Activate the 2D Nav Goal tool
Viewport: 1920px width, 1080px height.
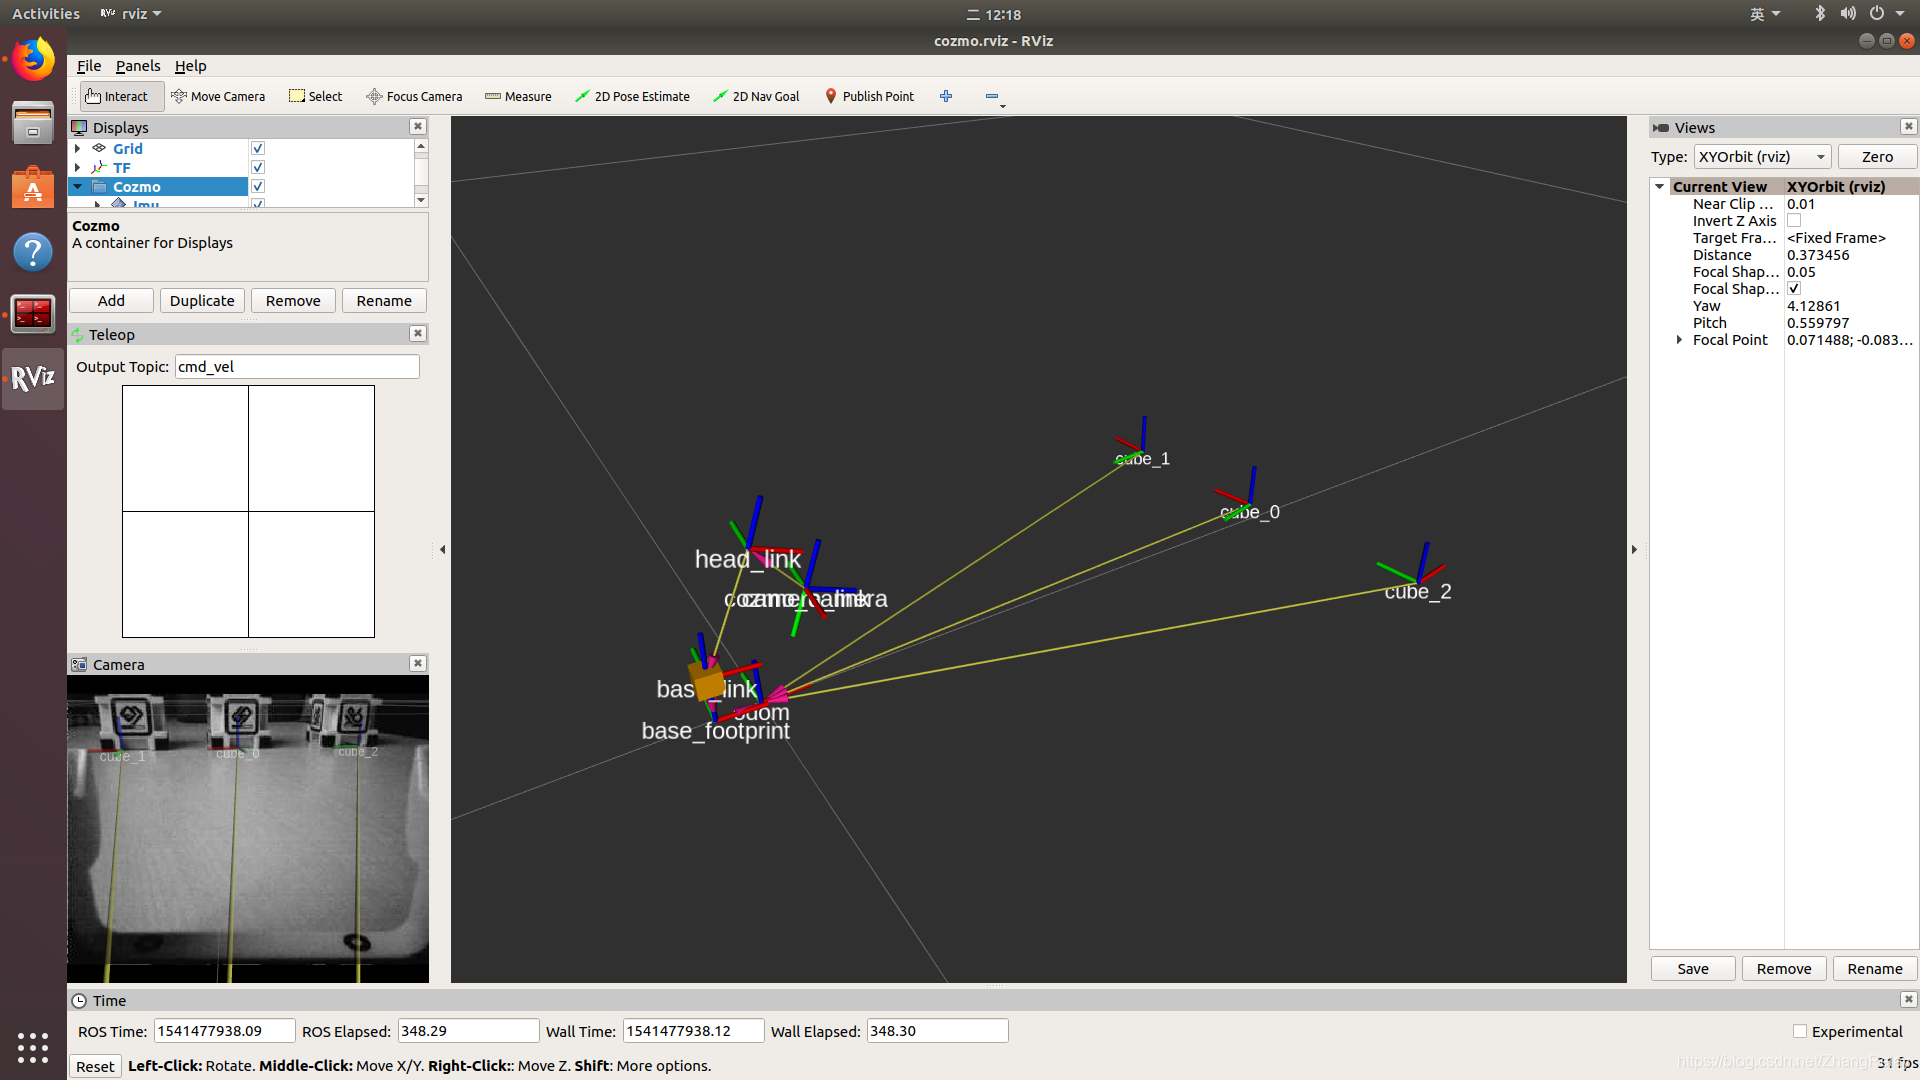coord(756,96)
